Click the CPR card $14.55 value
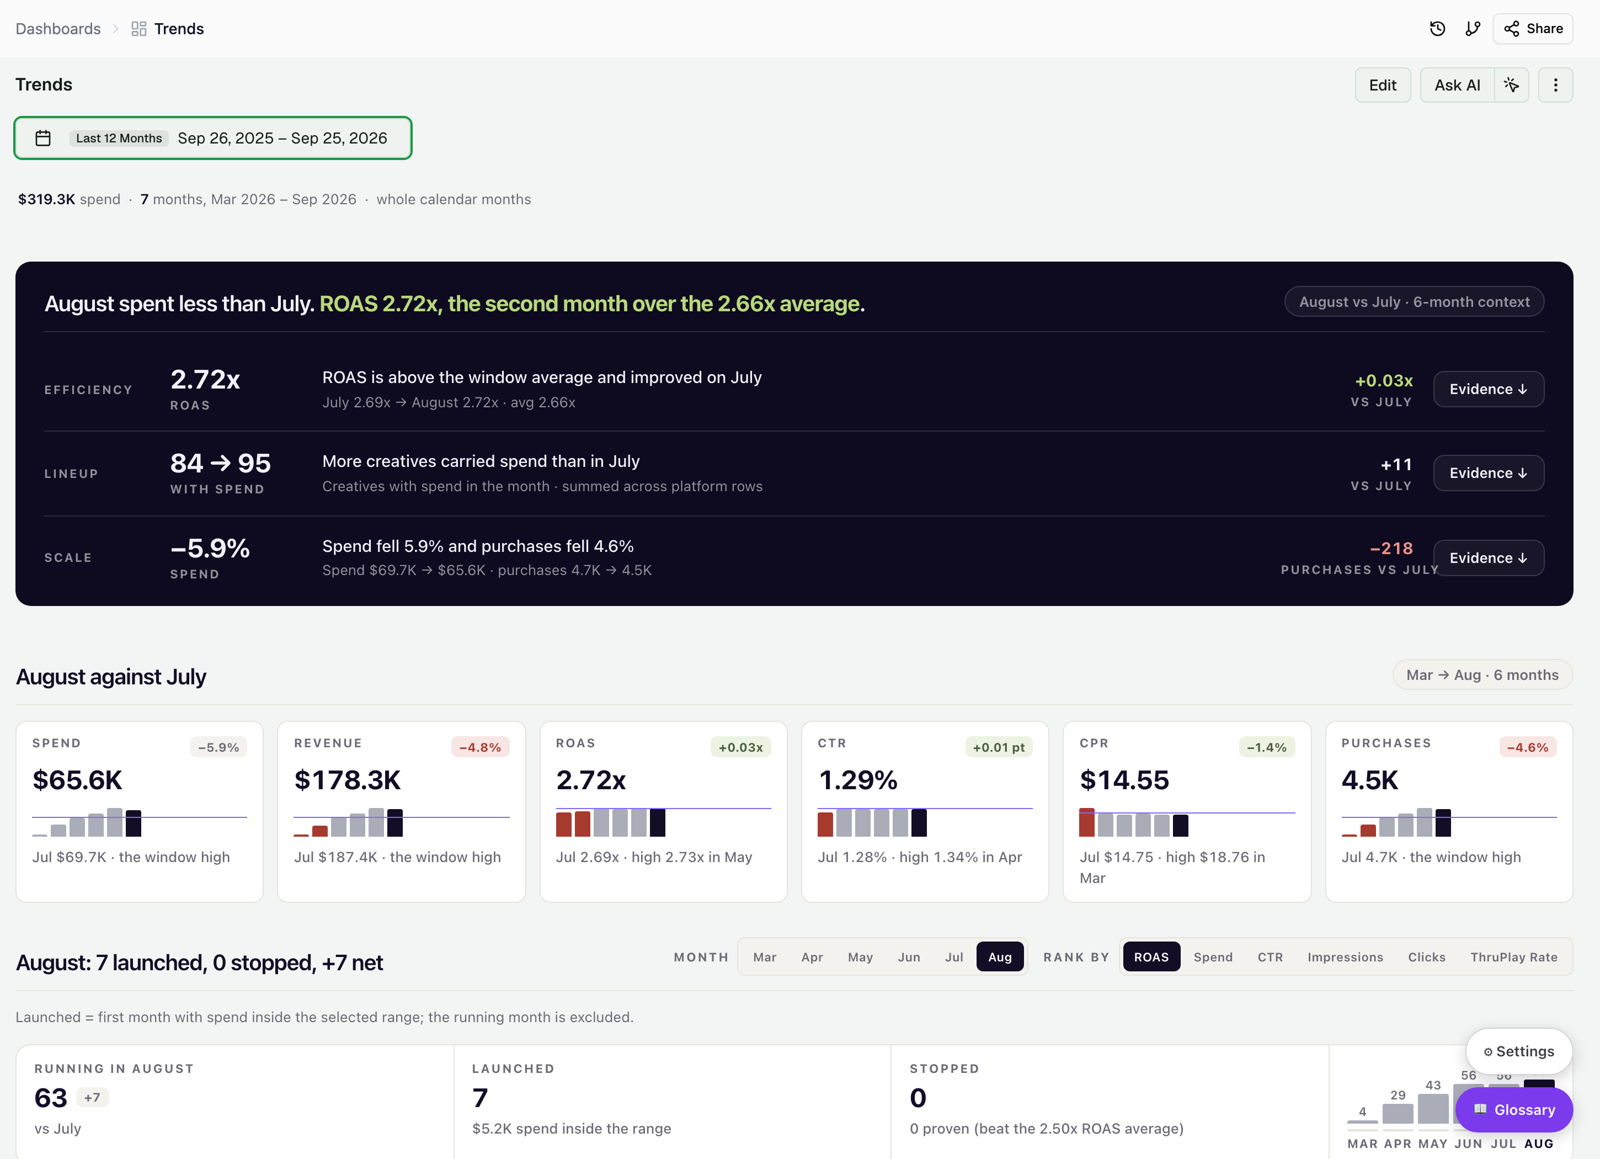The height and width of the screenshot is (1159, 1600). coord(1124,780)
